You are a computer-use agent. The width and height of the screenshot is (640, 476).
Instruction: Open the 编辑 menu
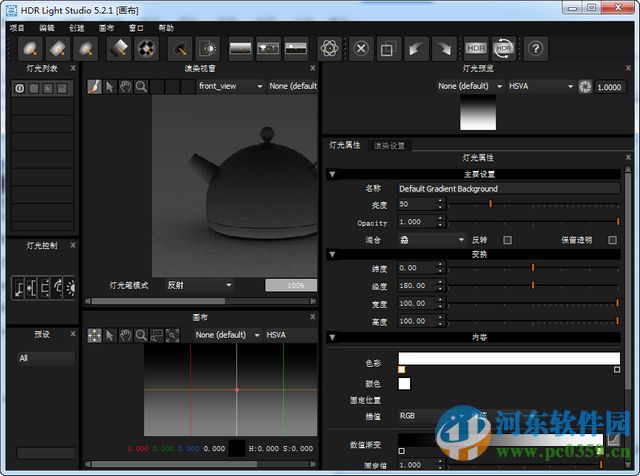tap(47, 28)
